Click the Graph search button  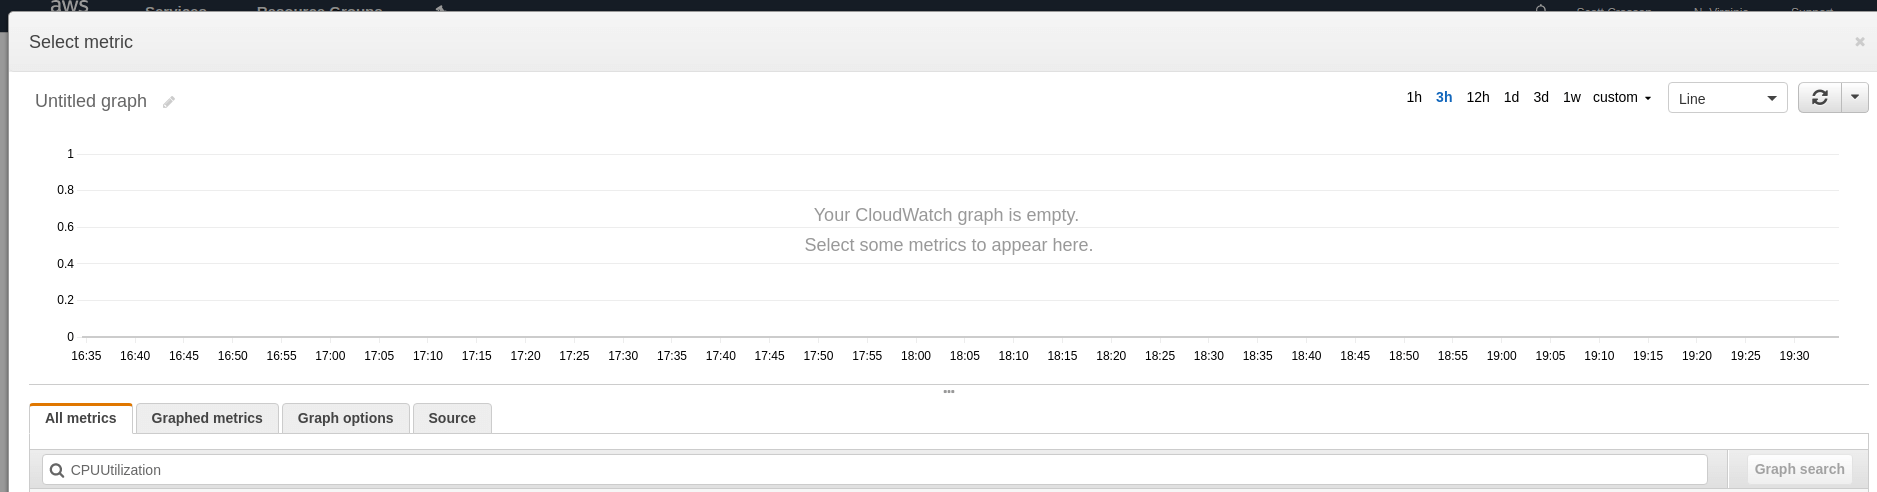coord(1799,469)
